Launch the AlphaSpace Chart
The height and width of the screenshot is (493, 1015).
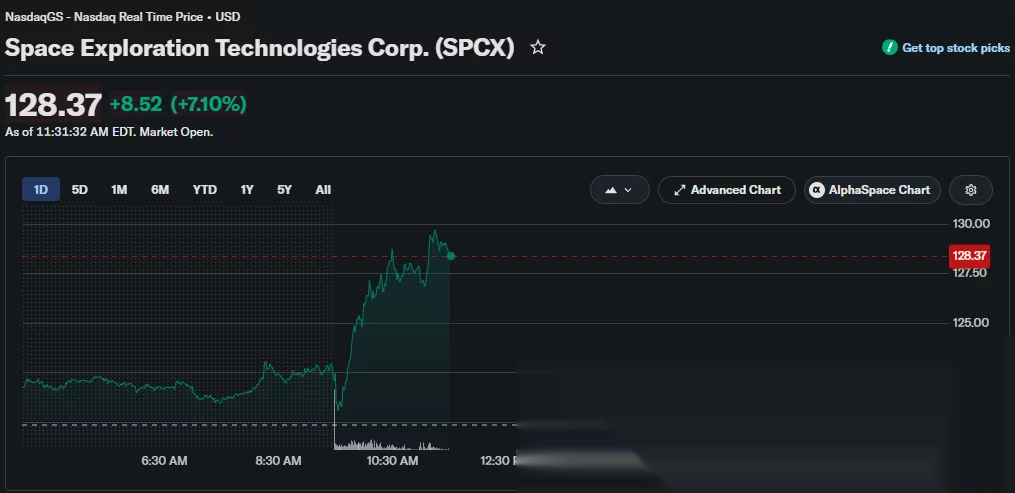[872, 190]
